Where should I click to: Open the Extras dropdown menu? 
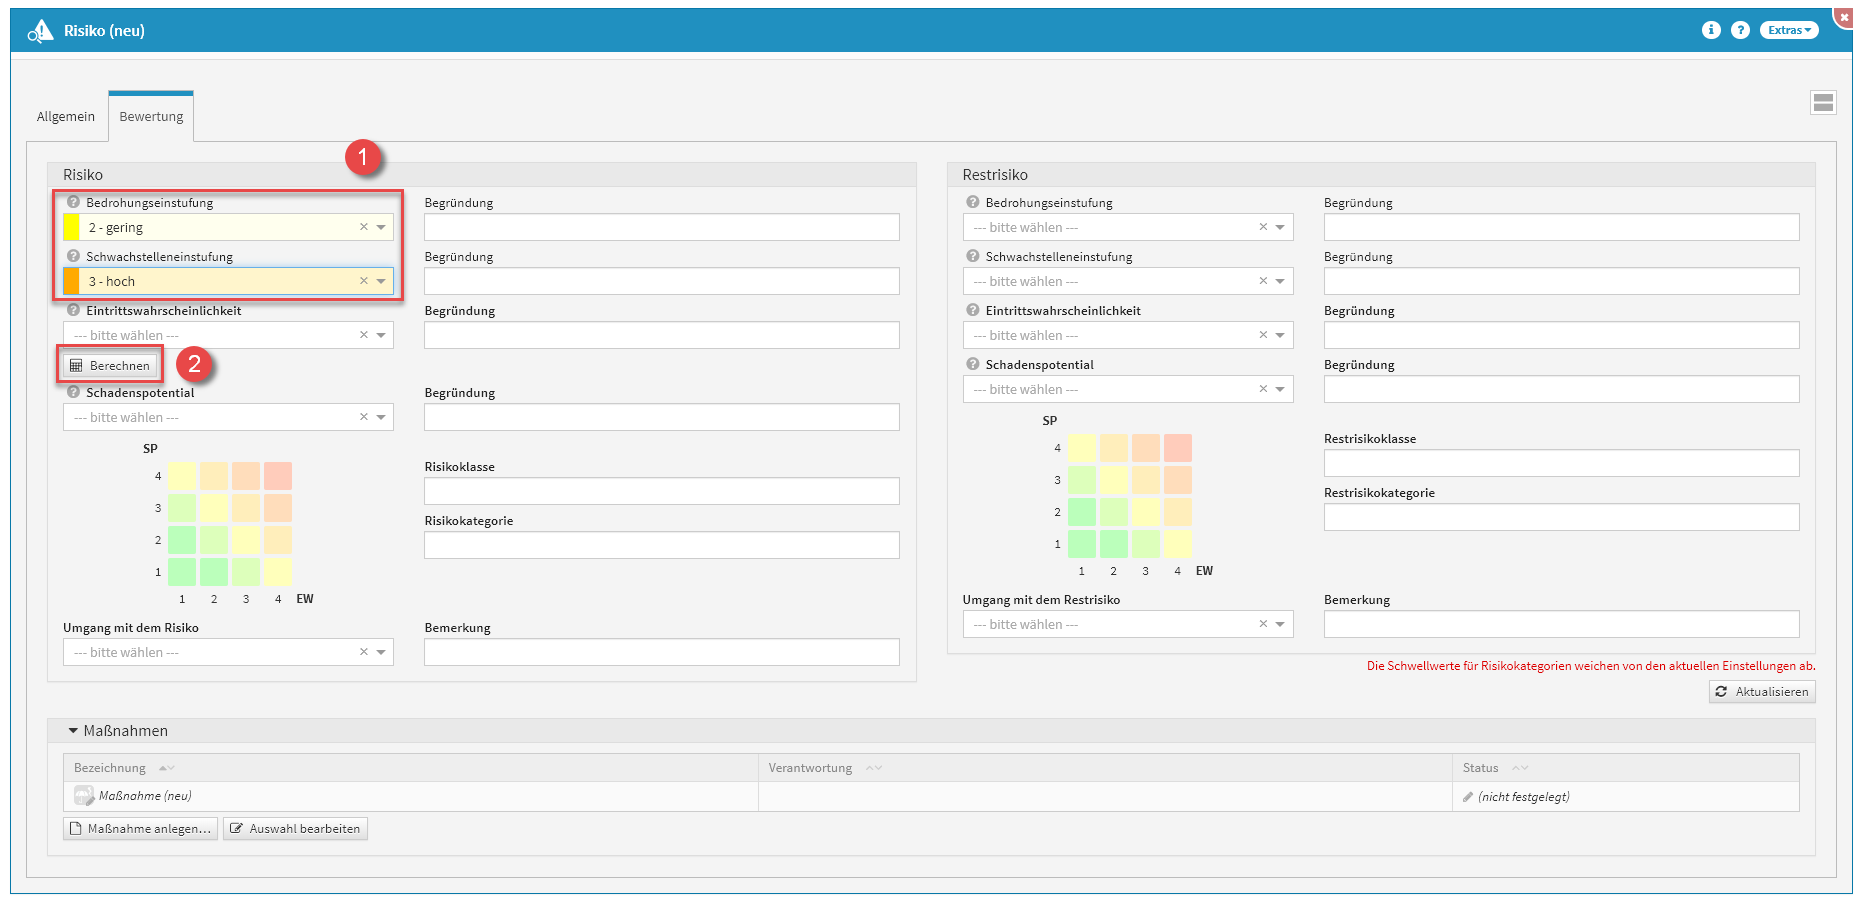(x=1789, y=30)
